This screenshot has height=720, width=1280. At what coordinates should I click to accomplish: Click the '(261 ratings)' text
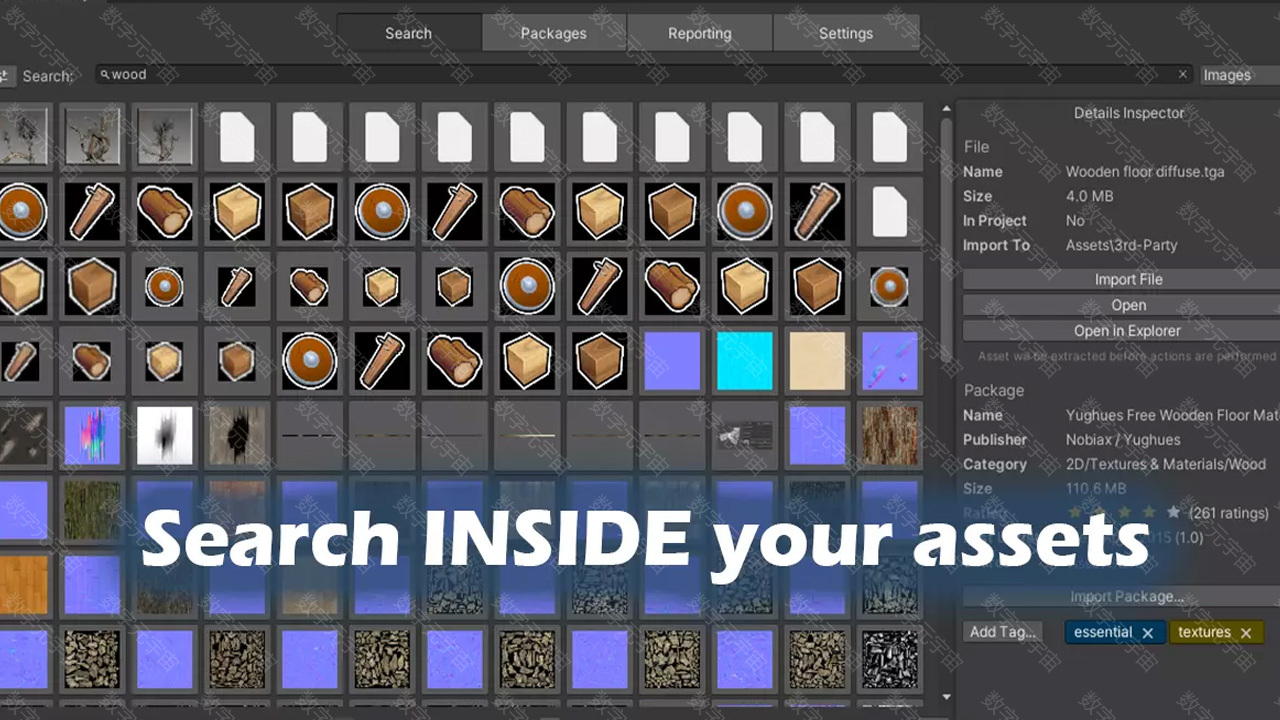pyautogui.click(x=1228, y=513)
